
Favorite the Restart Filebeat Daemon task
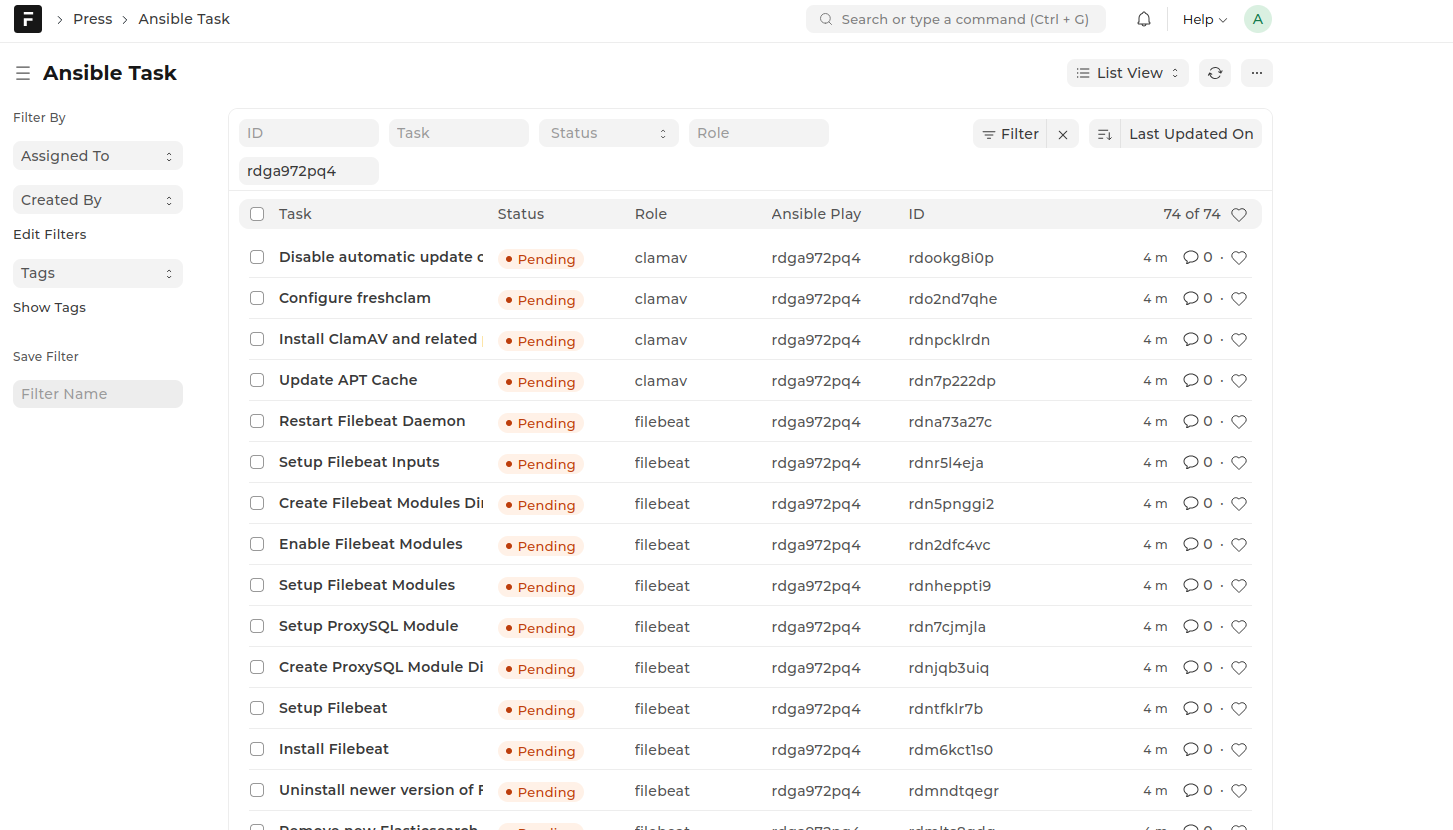click(1238, 421)
